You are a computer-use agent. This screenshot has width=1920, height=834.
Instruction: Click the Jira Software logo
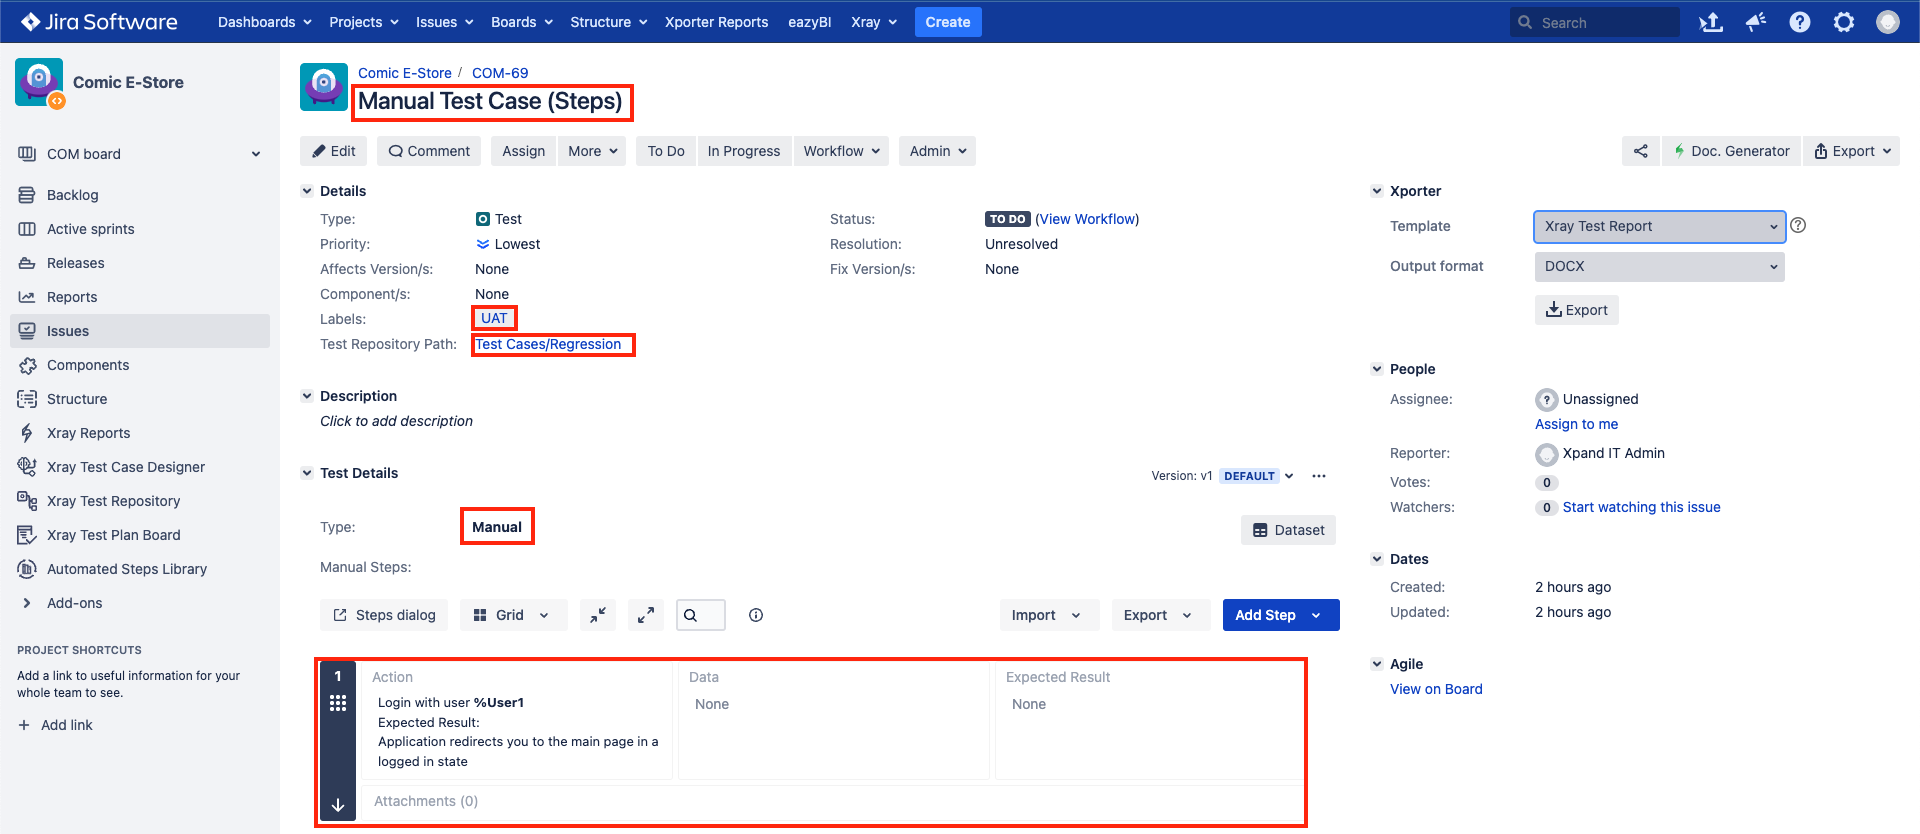click(99, 22)
